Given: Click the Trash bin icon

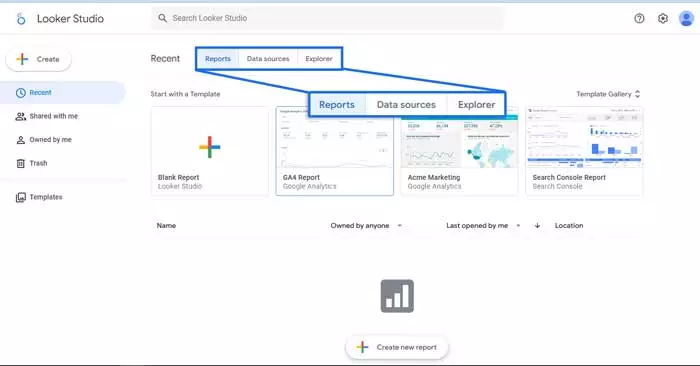Looking at the screenshot, I should [x=21, y=163].
